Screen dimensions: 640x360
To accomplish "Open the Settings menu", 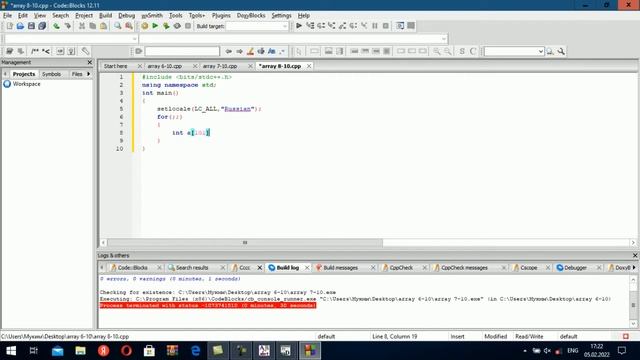I will pyautogui.click(x=281, y=16).
